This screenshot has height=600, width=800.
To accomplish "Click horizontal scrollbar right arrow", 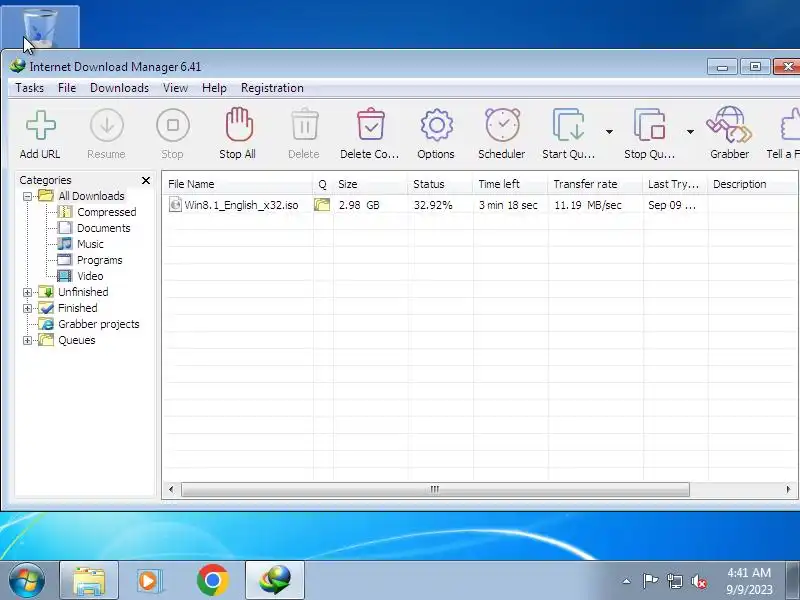I will tap(788, 489).
